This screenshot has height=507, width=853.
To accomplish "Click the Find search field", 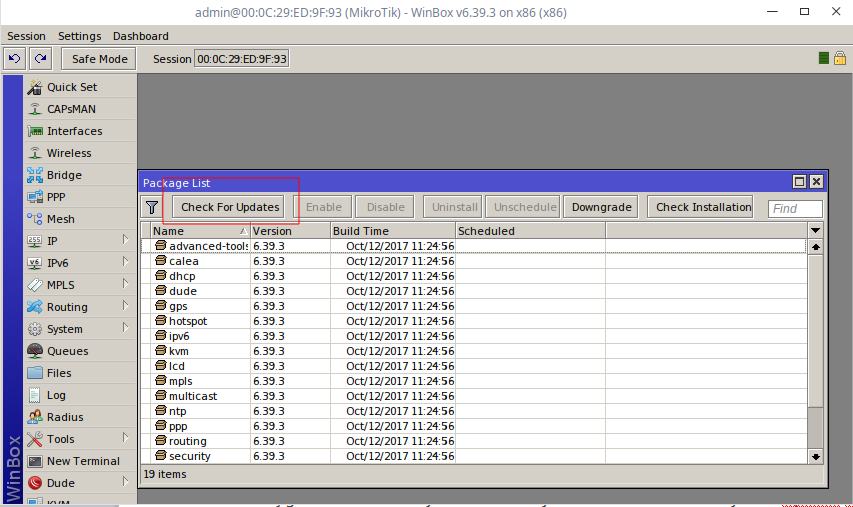I will point(795,209).
